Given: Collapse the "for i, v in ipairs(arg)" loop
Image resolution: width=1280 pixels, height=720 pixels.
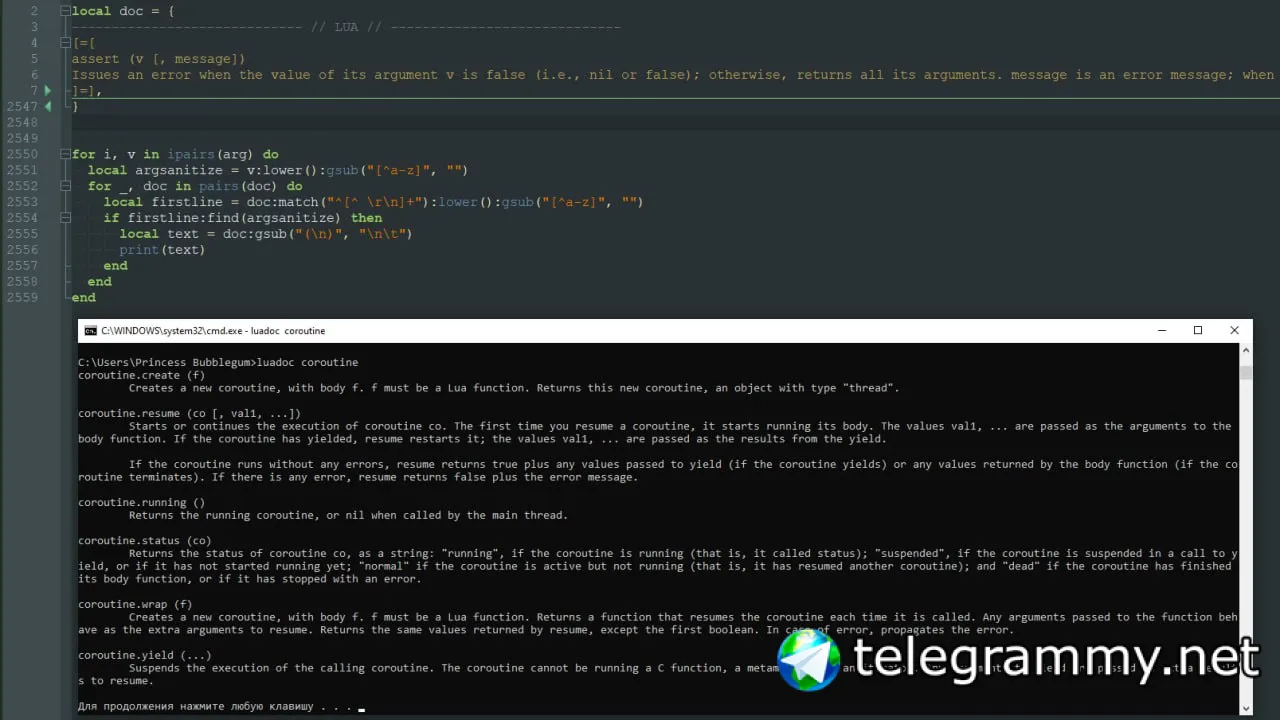Looking at the screenshot, I should (x=65, y=154).
